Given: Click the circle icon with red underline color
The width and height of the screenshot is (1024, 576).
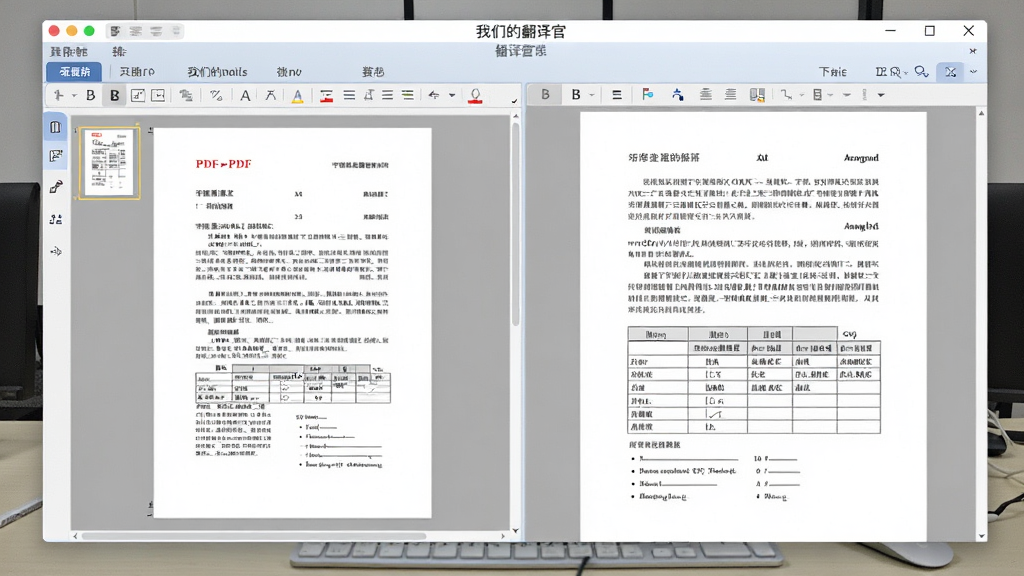Looking at the screenshot, I should point(475,95).
